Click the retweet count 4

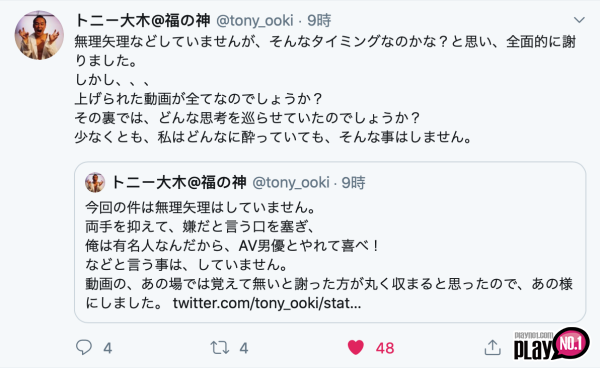(244, 348)
